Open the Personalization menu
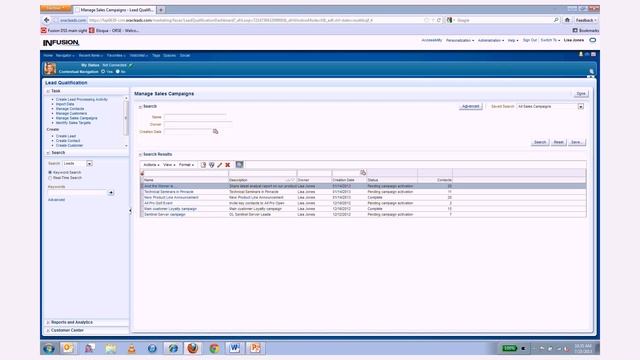Viewport: 640px width, 360px height. (x=460, y=40)
